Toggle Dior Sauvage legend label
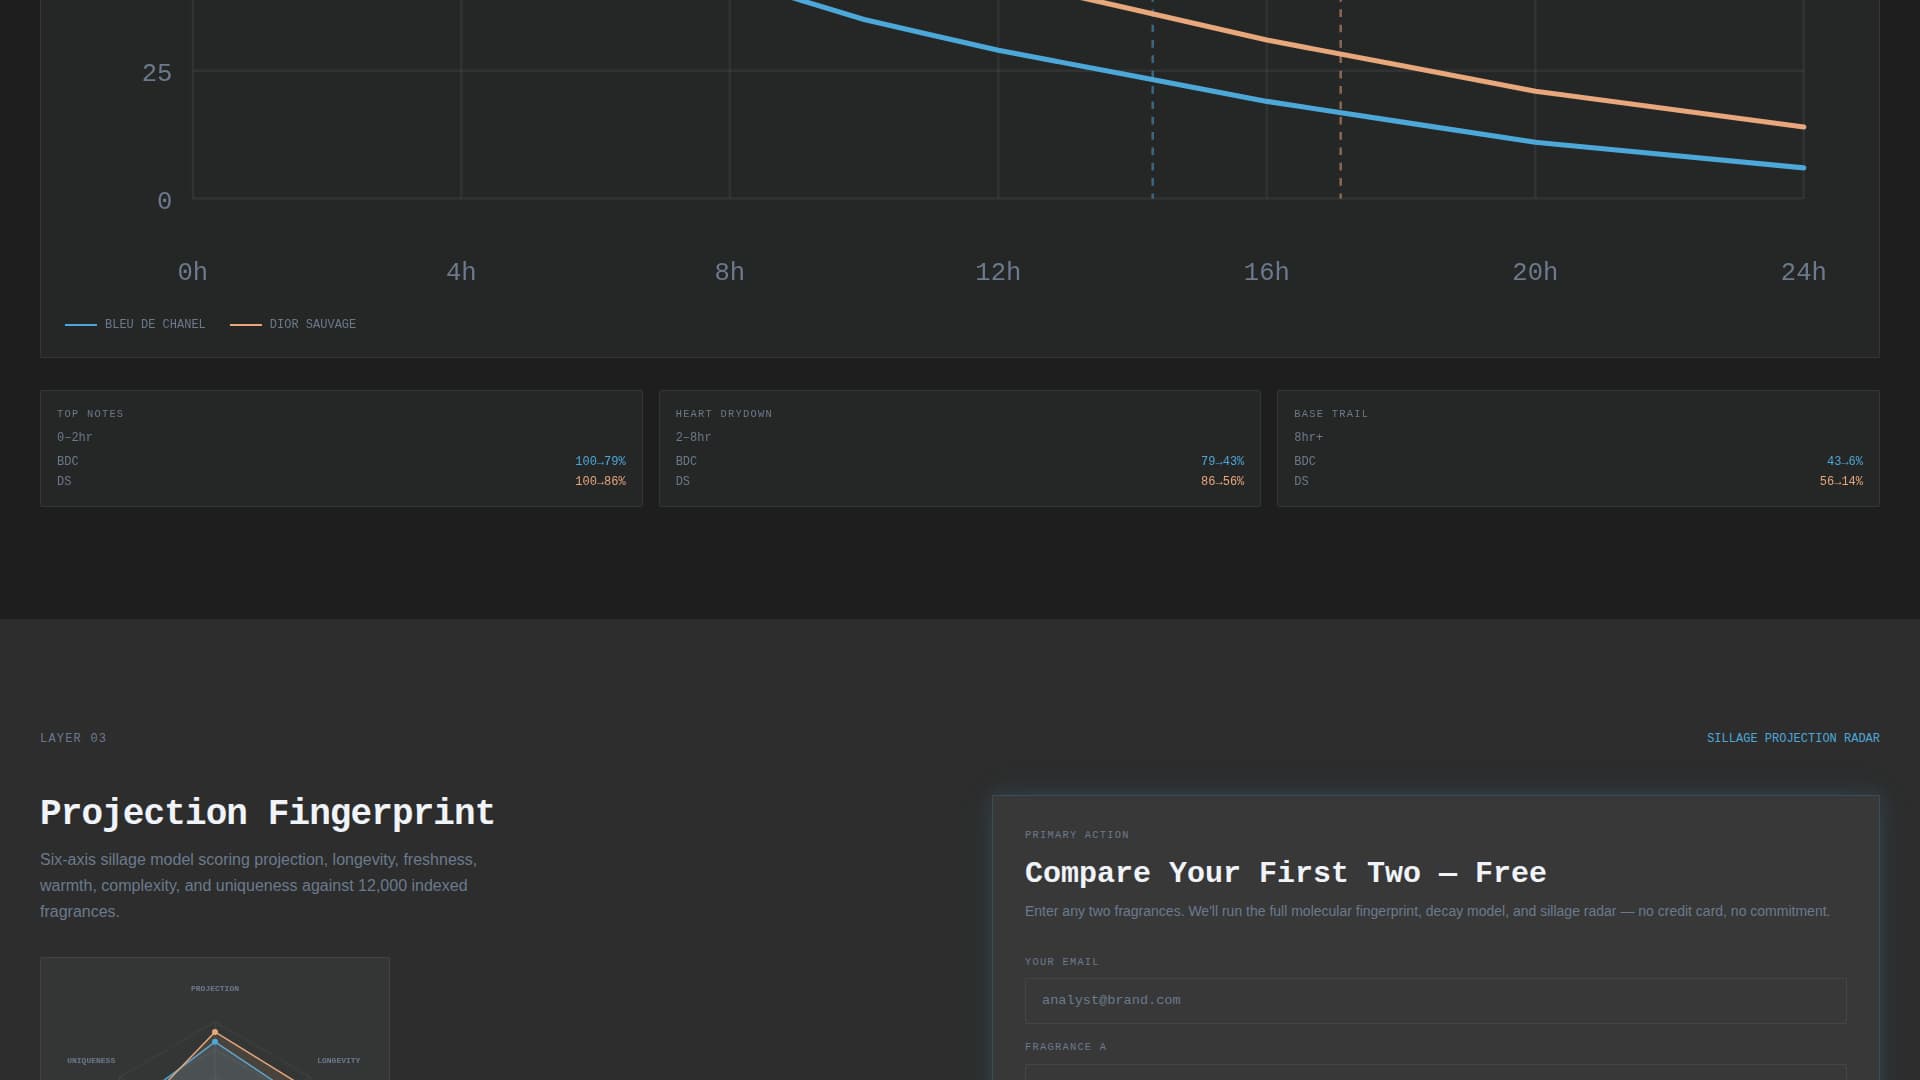1920x1080 pixels. pos(313,324)
